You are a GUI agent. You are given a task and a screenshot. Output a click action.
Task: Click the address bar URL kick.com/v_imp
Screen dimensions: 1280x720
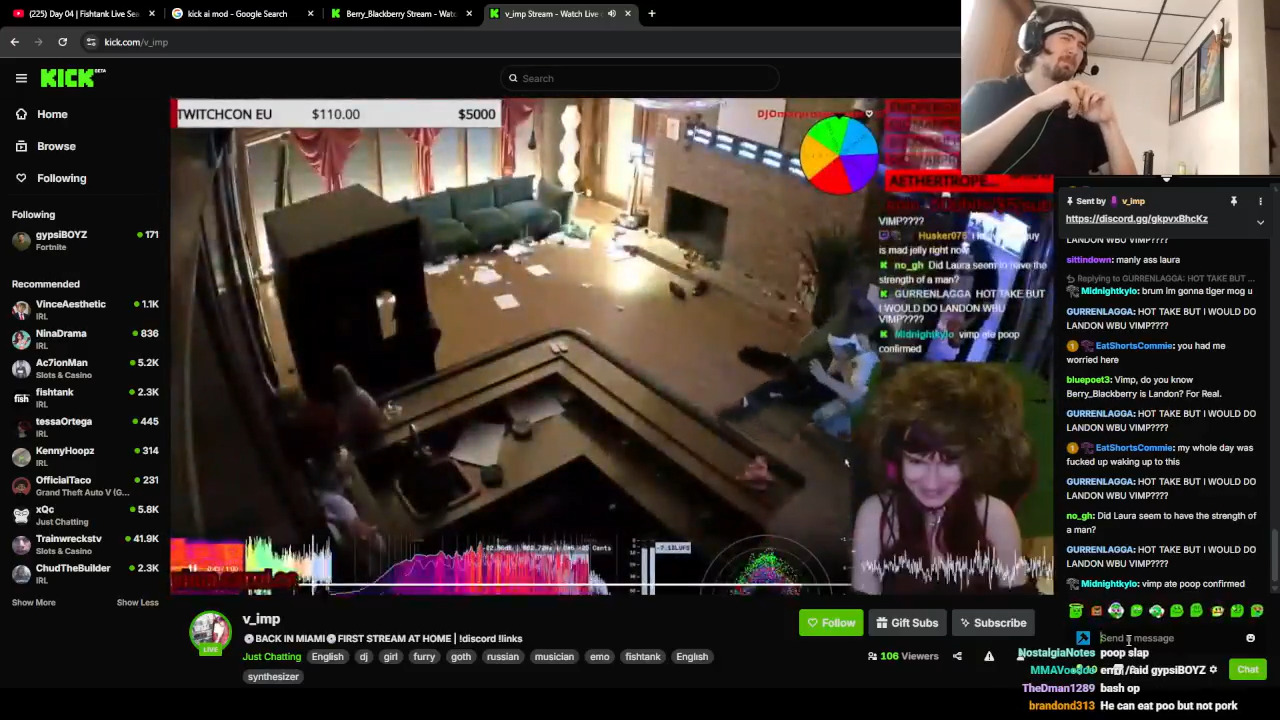point(136,42)
